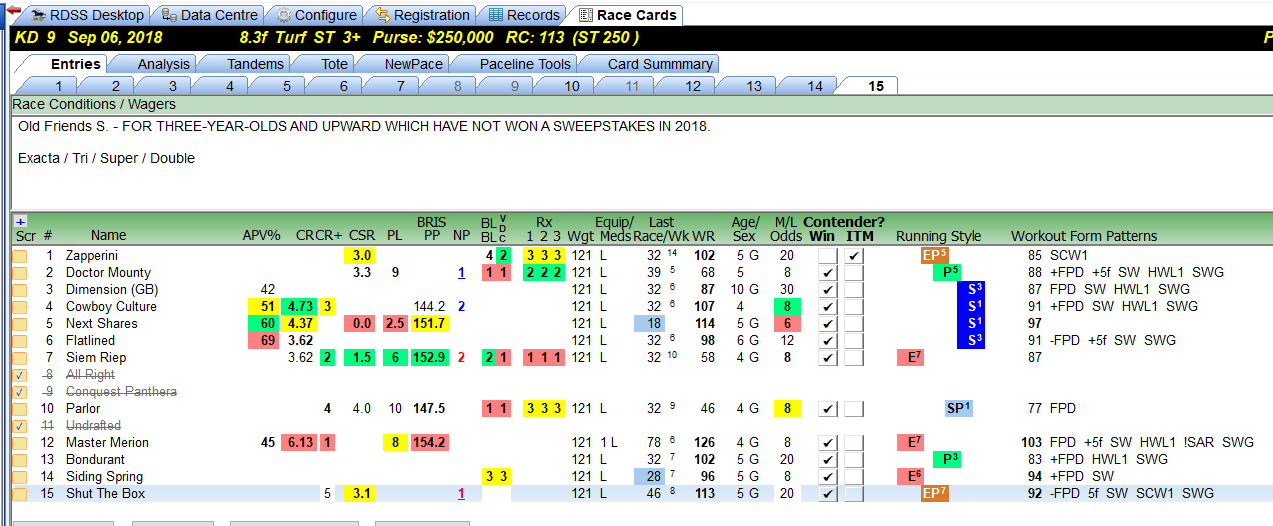Viewport: 1273px width, 526px height.
Task: Select the Race Cards tab
Action: pos(625,15)
